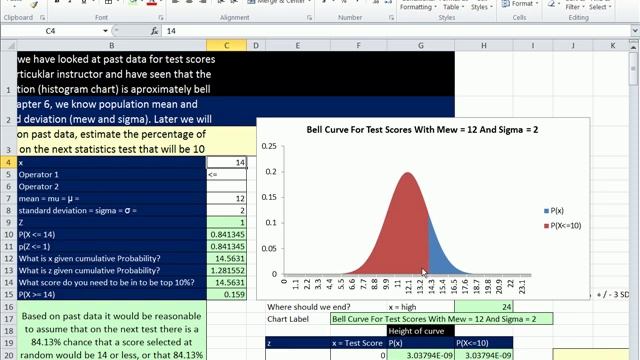Select the P(X >= 14) result 0.159
The image size is (640, 360).
227,294
